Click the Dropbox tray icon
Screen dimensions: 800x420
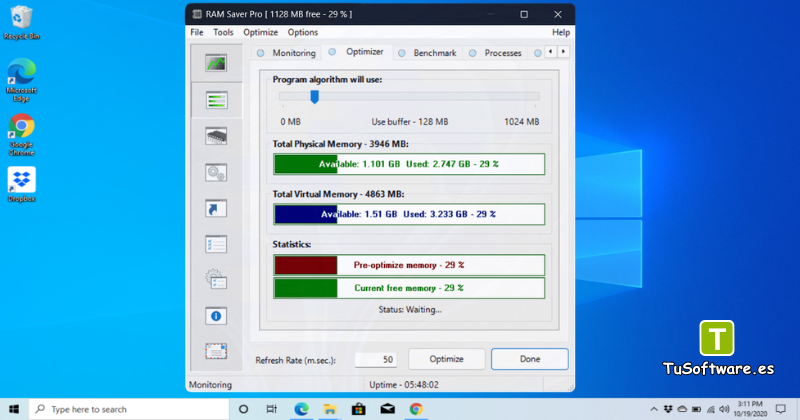coord(668,409)
